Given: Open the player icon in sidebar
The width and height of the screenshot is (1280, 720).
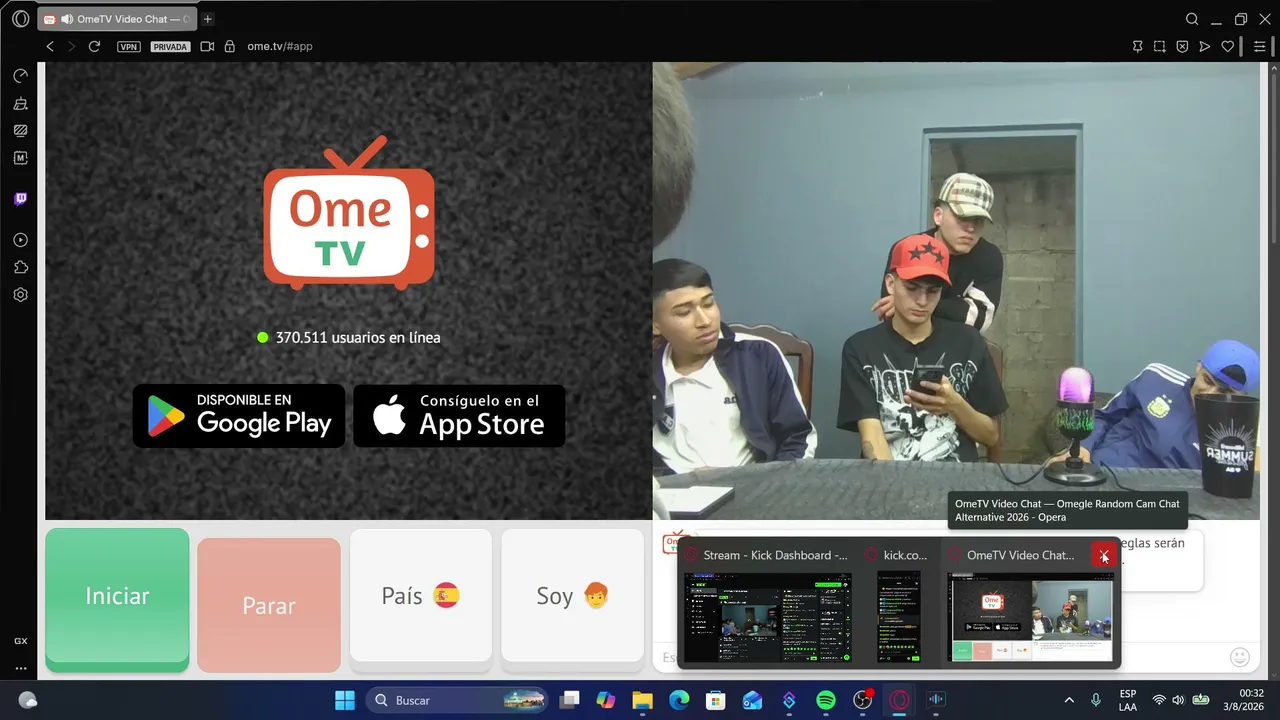Looking at the screenshot, I should tap(20, 240).
